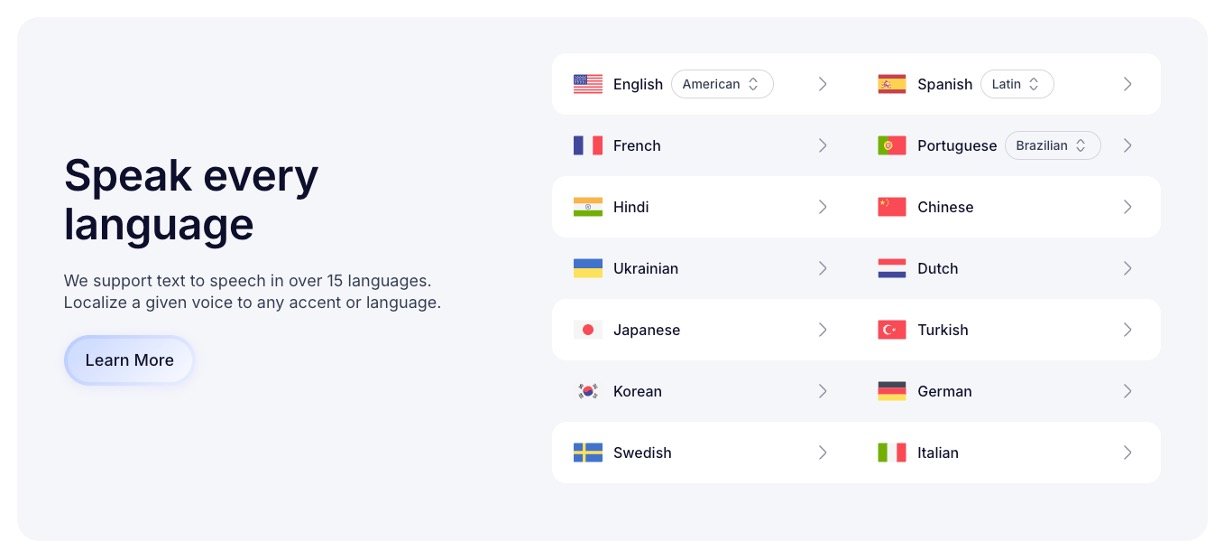
Task: Click the South Korean flag icon
Action: pos(588,391)
